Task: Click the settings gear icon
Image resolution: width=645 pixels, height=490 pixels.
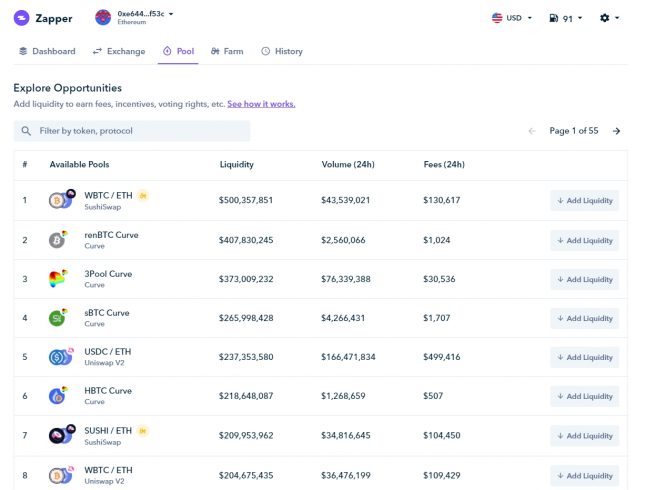Action: [604, 18]
